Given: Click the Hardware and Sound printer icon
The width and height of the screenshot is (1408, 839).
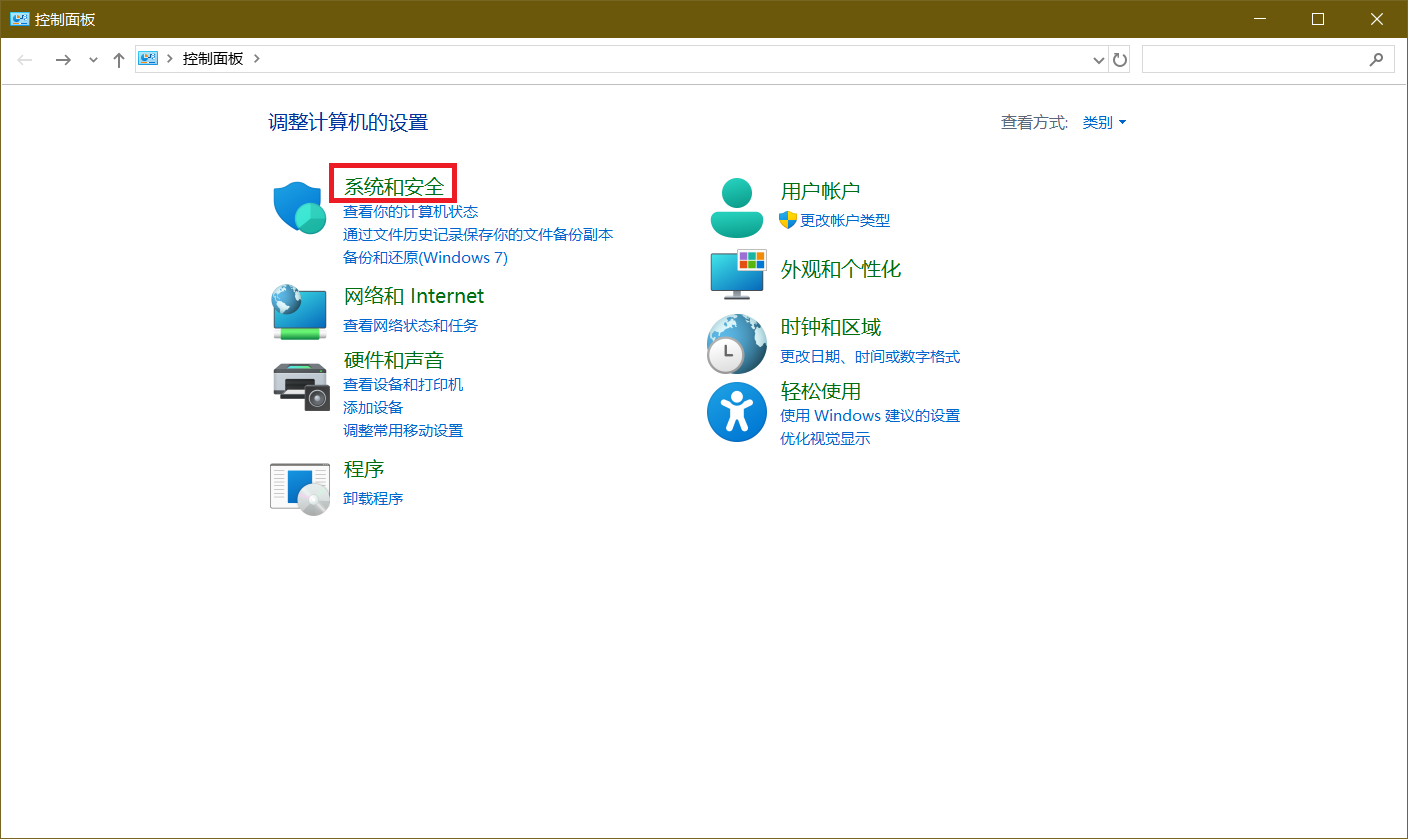Looking at the screenshot, I should (300, 386).
